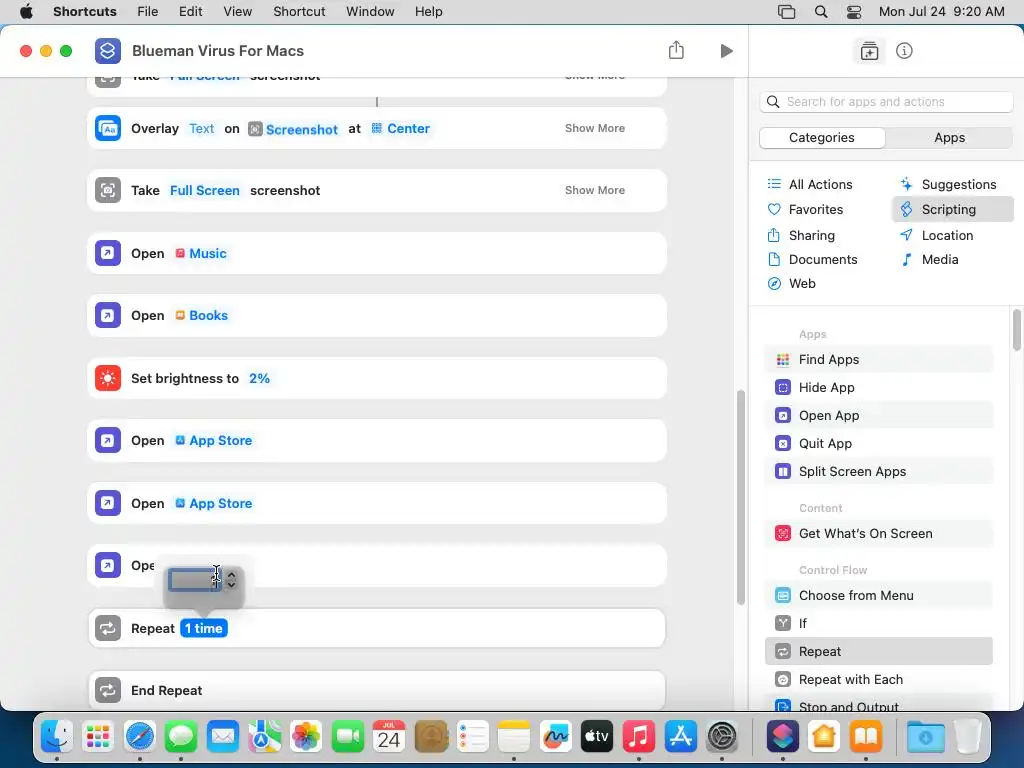Open Music from the Dock
Screen dimensions: 1024x768
click(x=638, y=737)
